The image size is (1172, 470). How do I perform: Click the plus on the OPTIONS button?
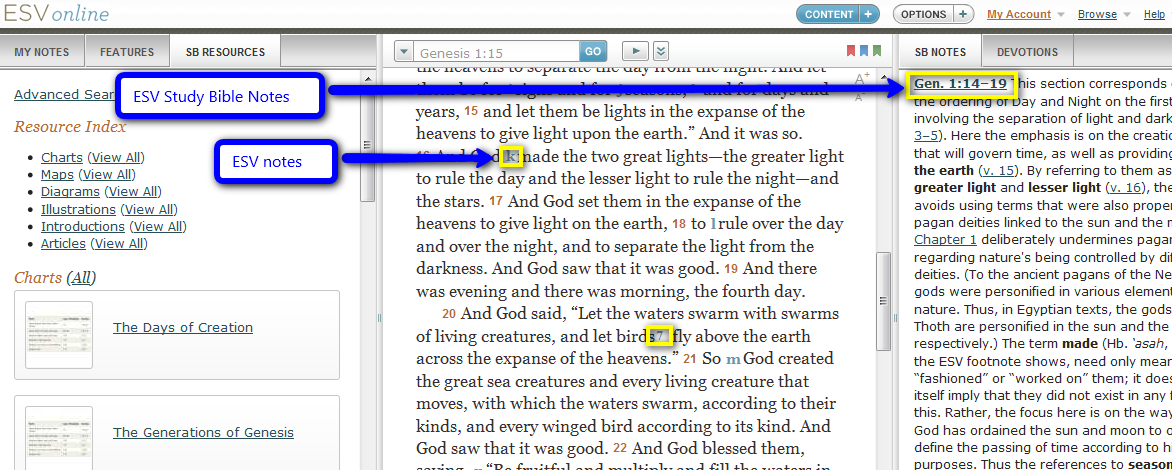point(963,14)
